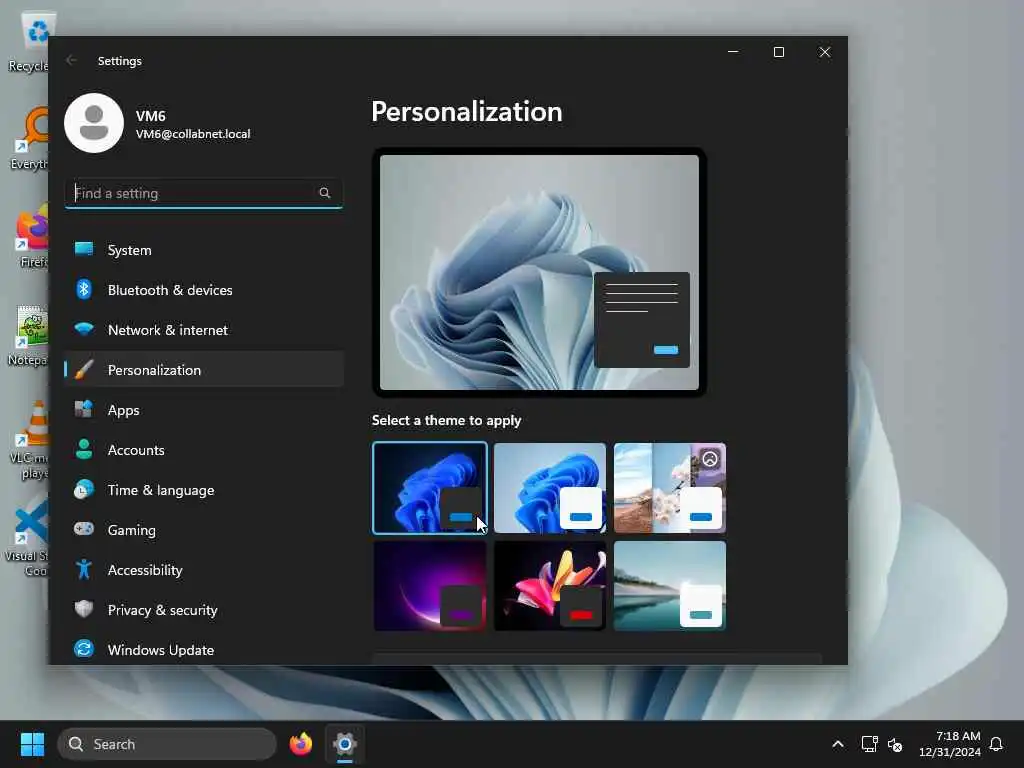The image size is (1024, 768).
Task: Click the search magnifier in Find a setting
Action: tap(325, 193)
